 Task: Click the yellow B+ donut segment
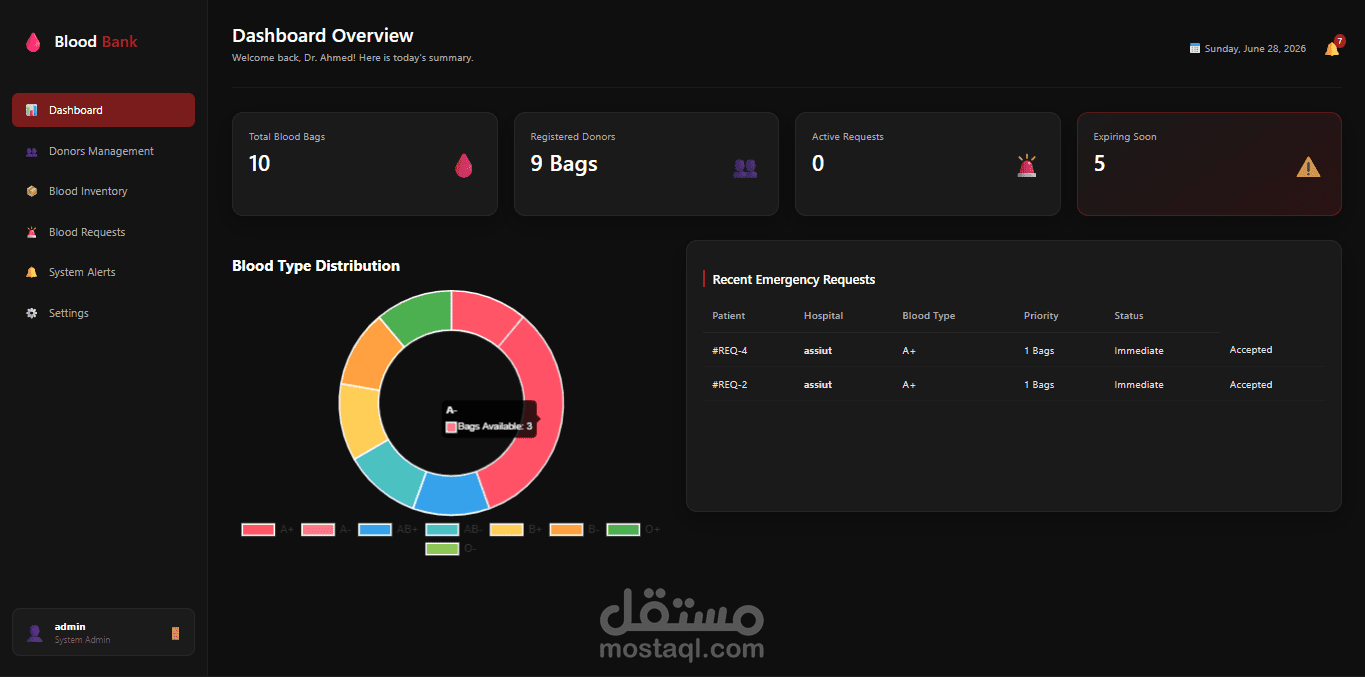point(360,420)
